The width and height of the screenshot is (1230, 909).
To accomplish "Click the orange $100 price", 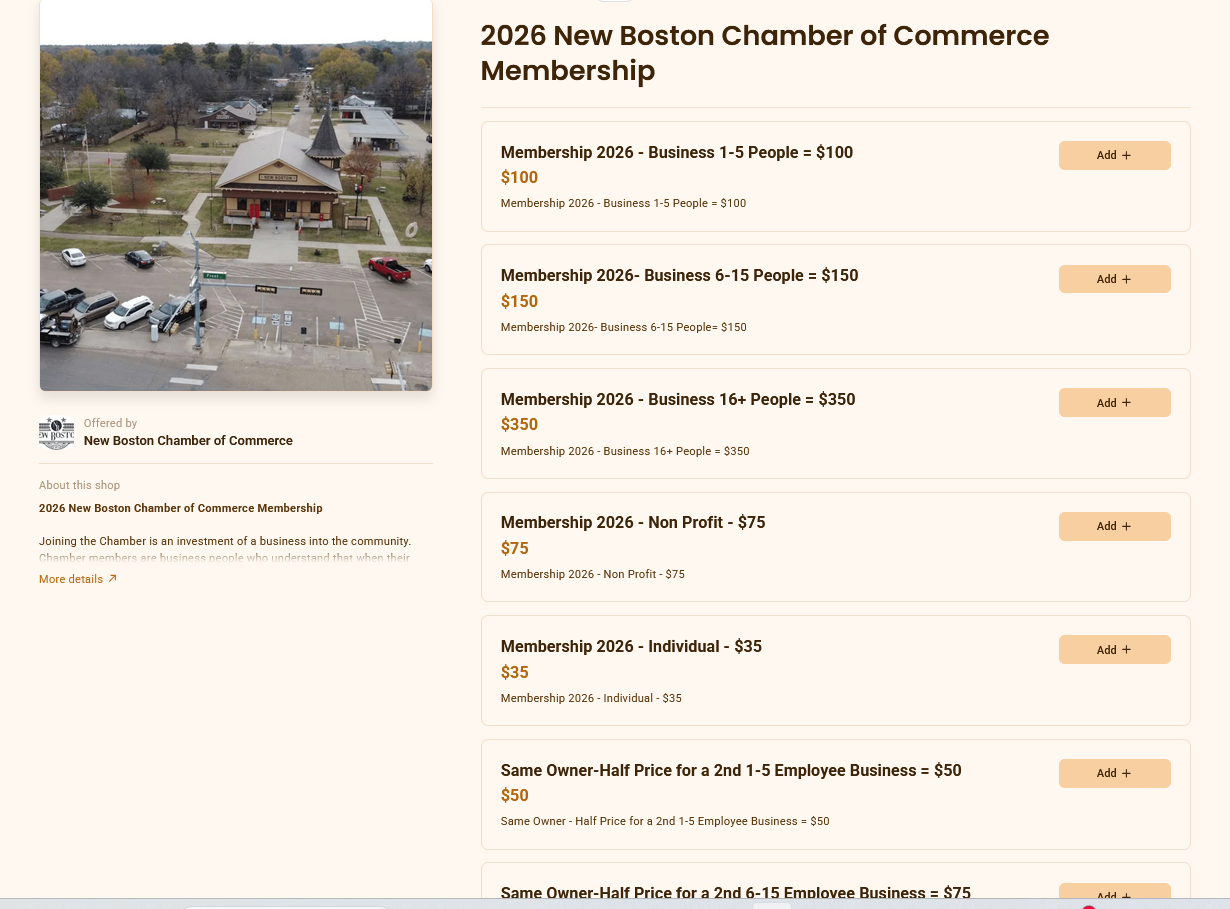I will 519,177.
